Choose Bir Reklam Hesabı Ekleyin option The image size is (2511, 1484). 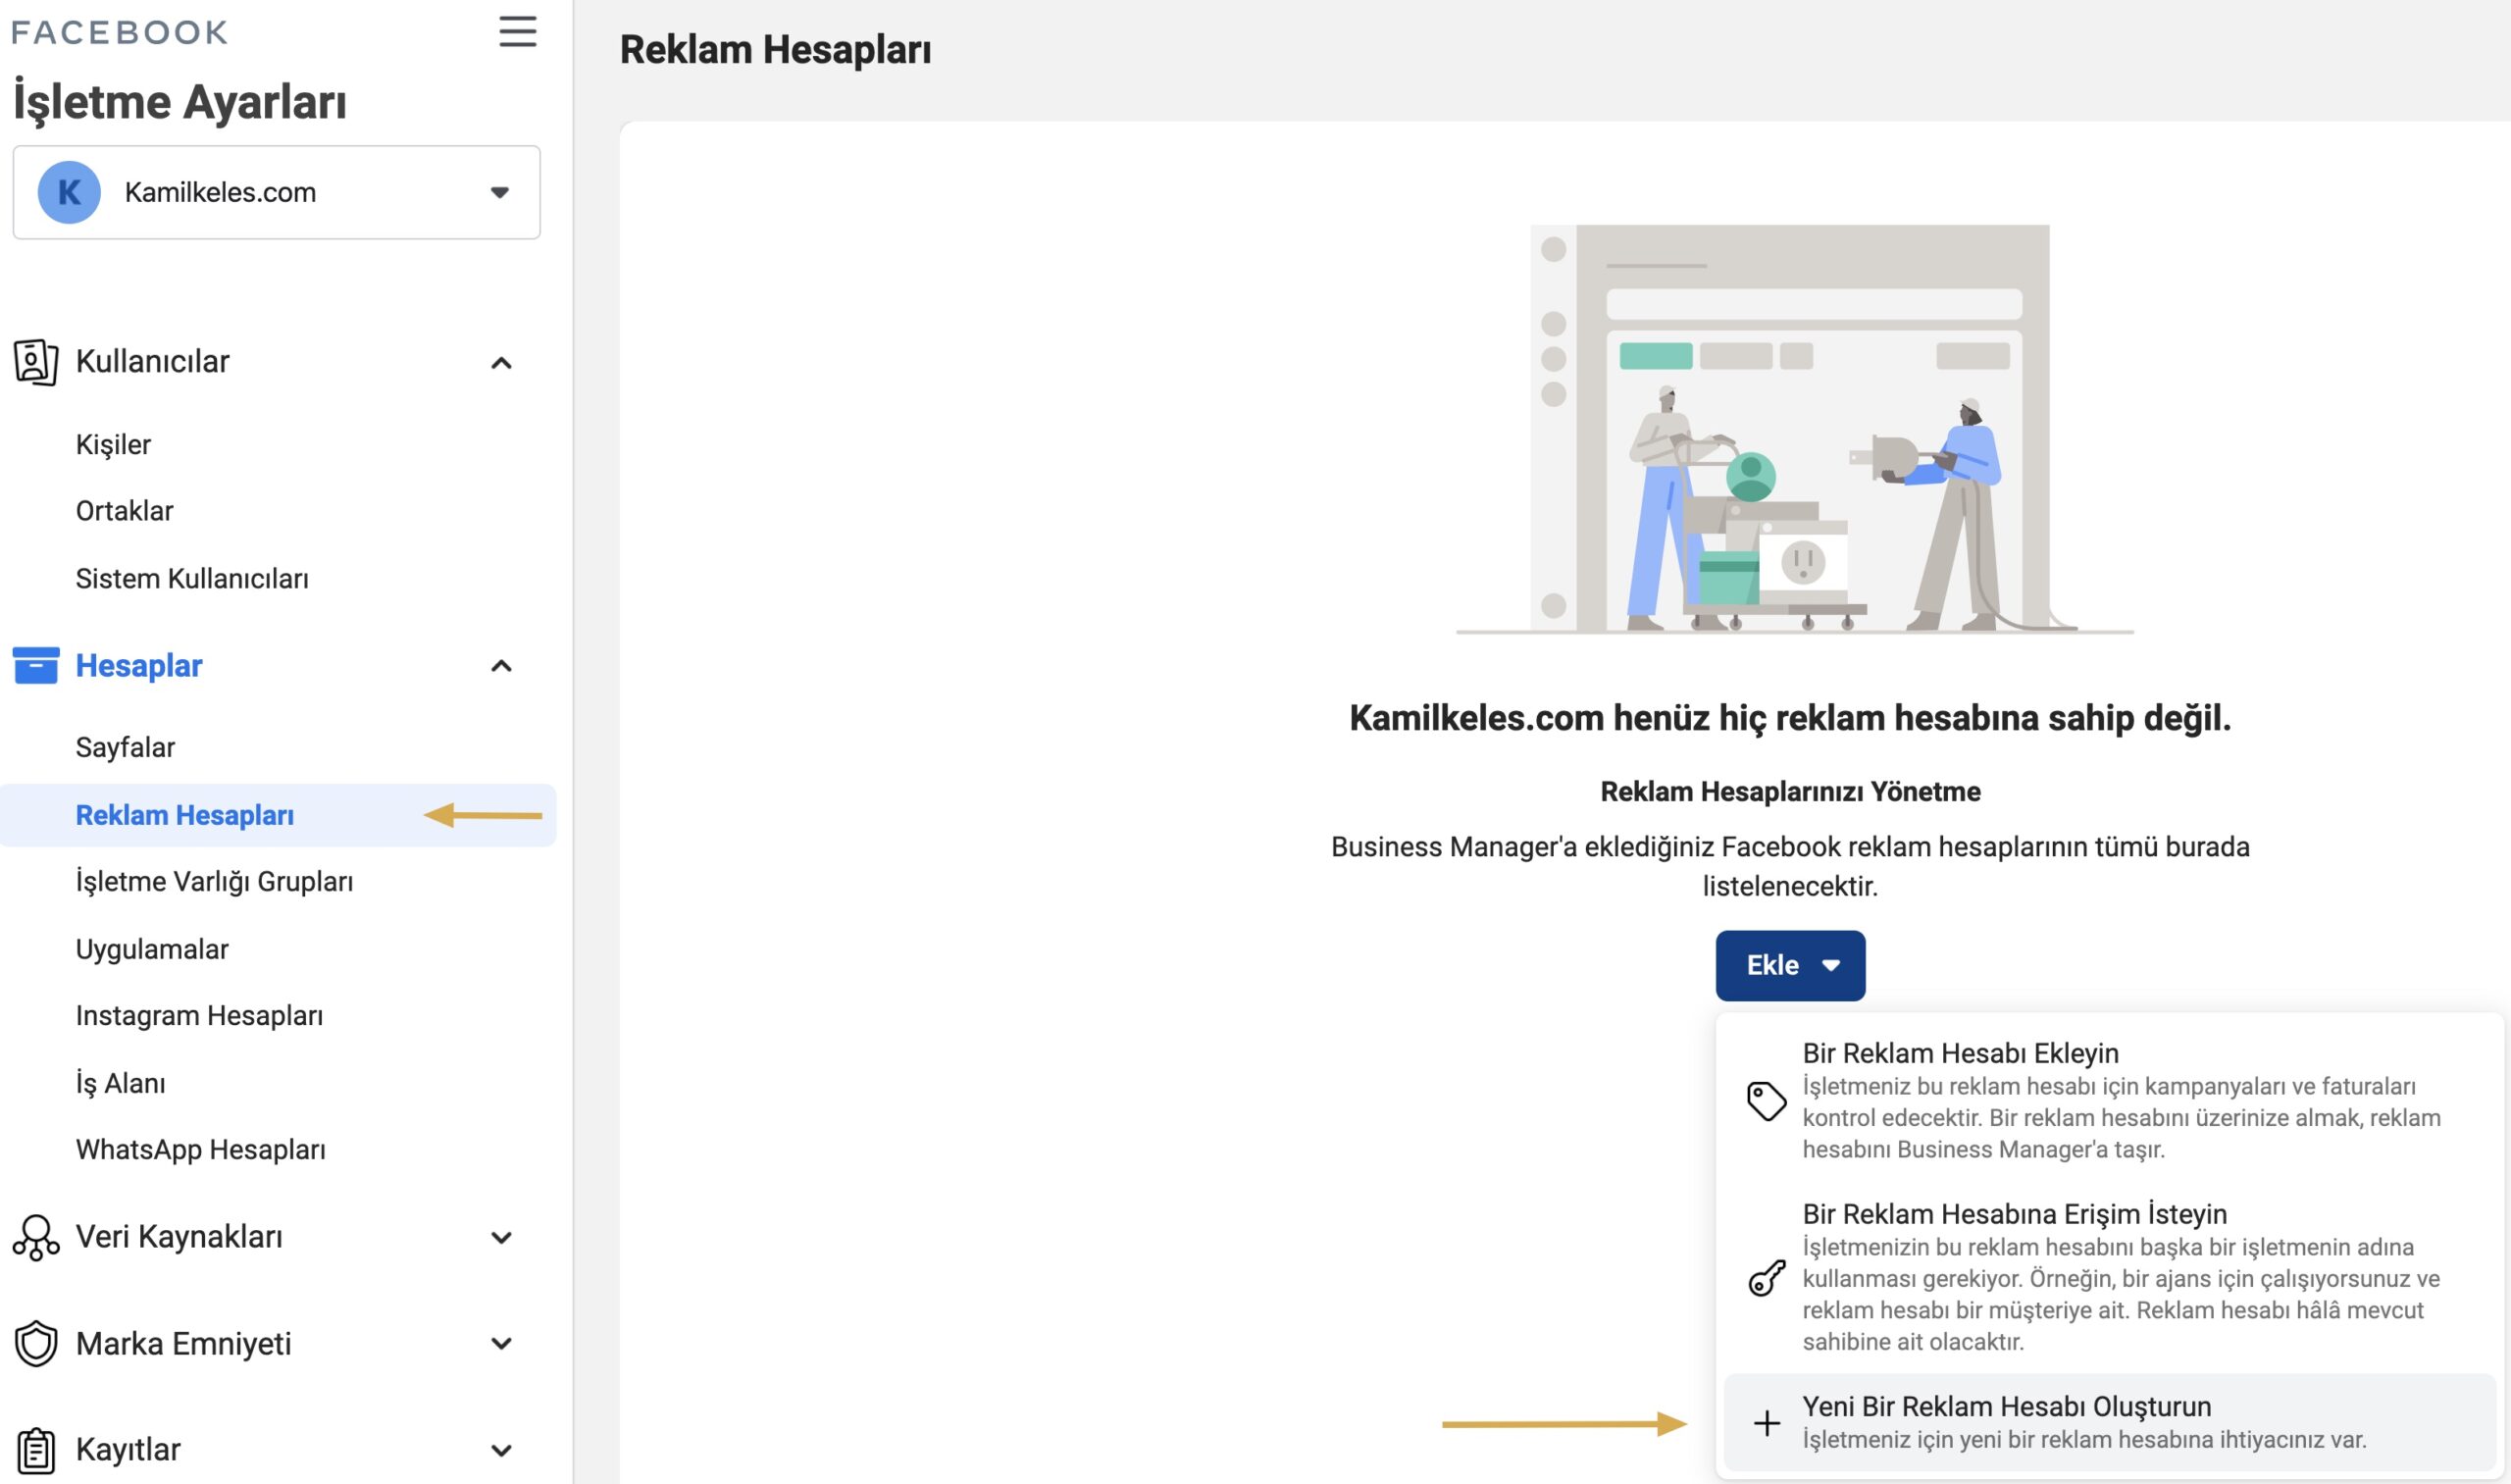pyautogui.click(x=2109, y=1100)
